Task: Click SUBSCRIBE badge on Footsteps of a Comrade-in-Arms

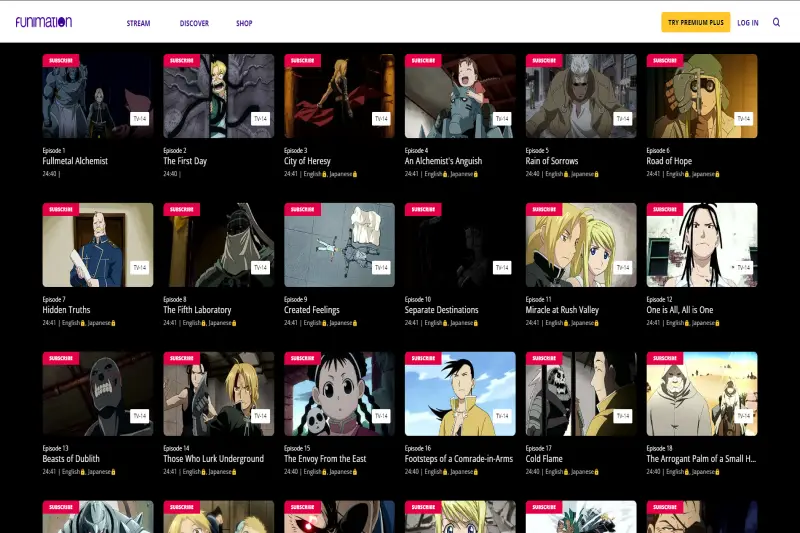Action: [x=423, y=358]
